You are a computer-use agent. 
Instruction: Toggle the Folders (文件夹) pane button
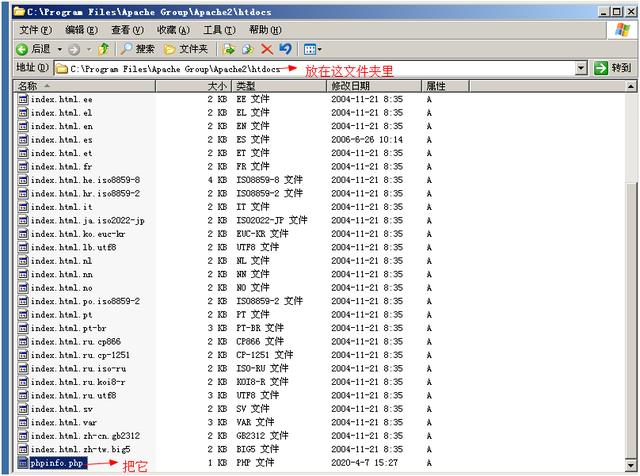(x=186, y=49)
